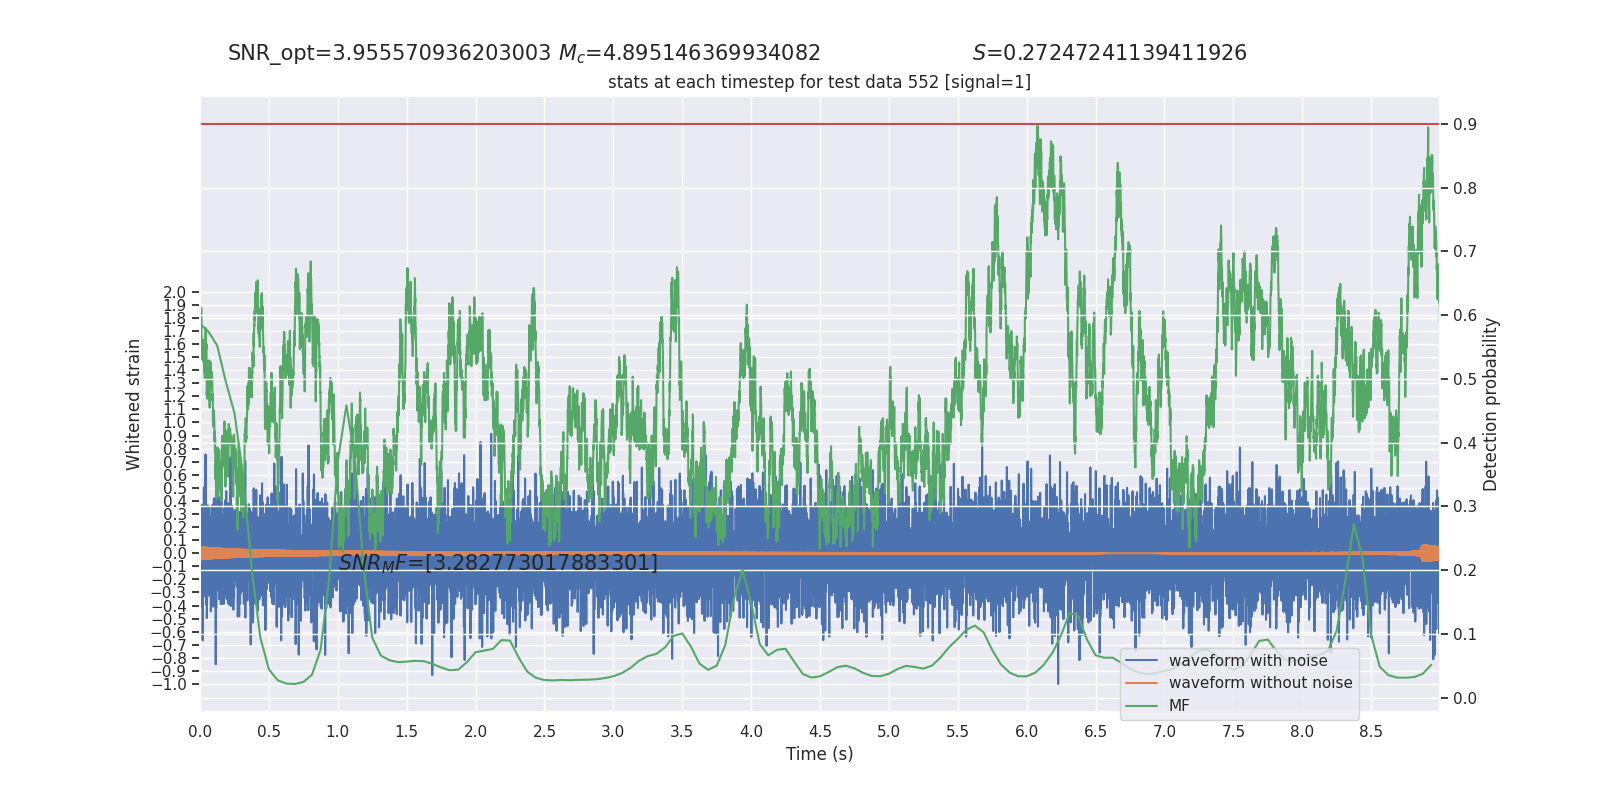Image resolution: width=1600 pixels, height=800 pixels.
Task: Click the SNR_opt value text at top
Action: [390, 53]
